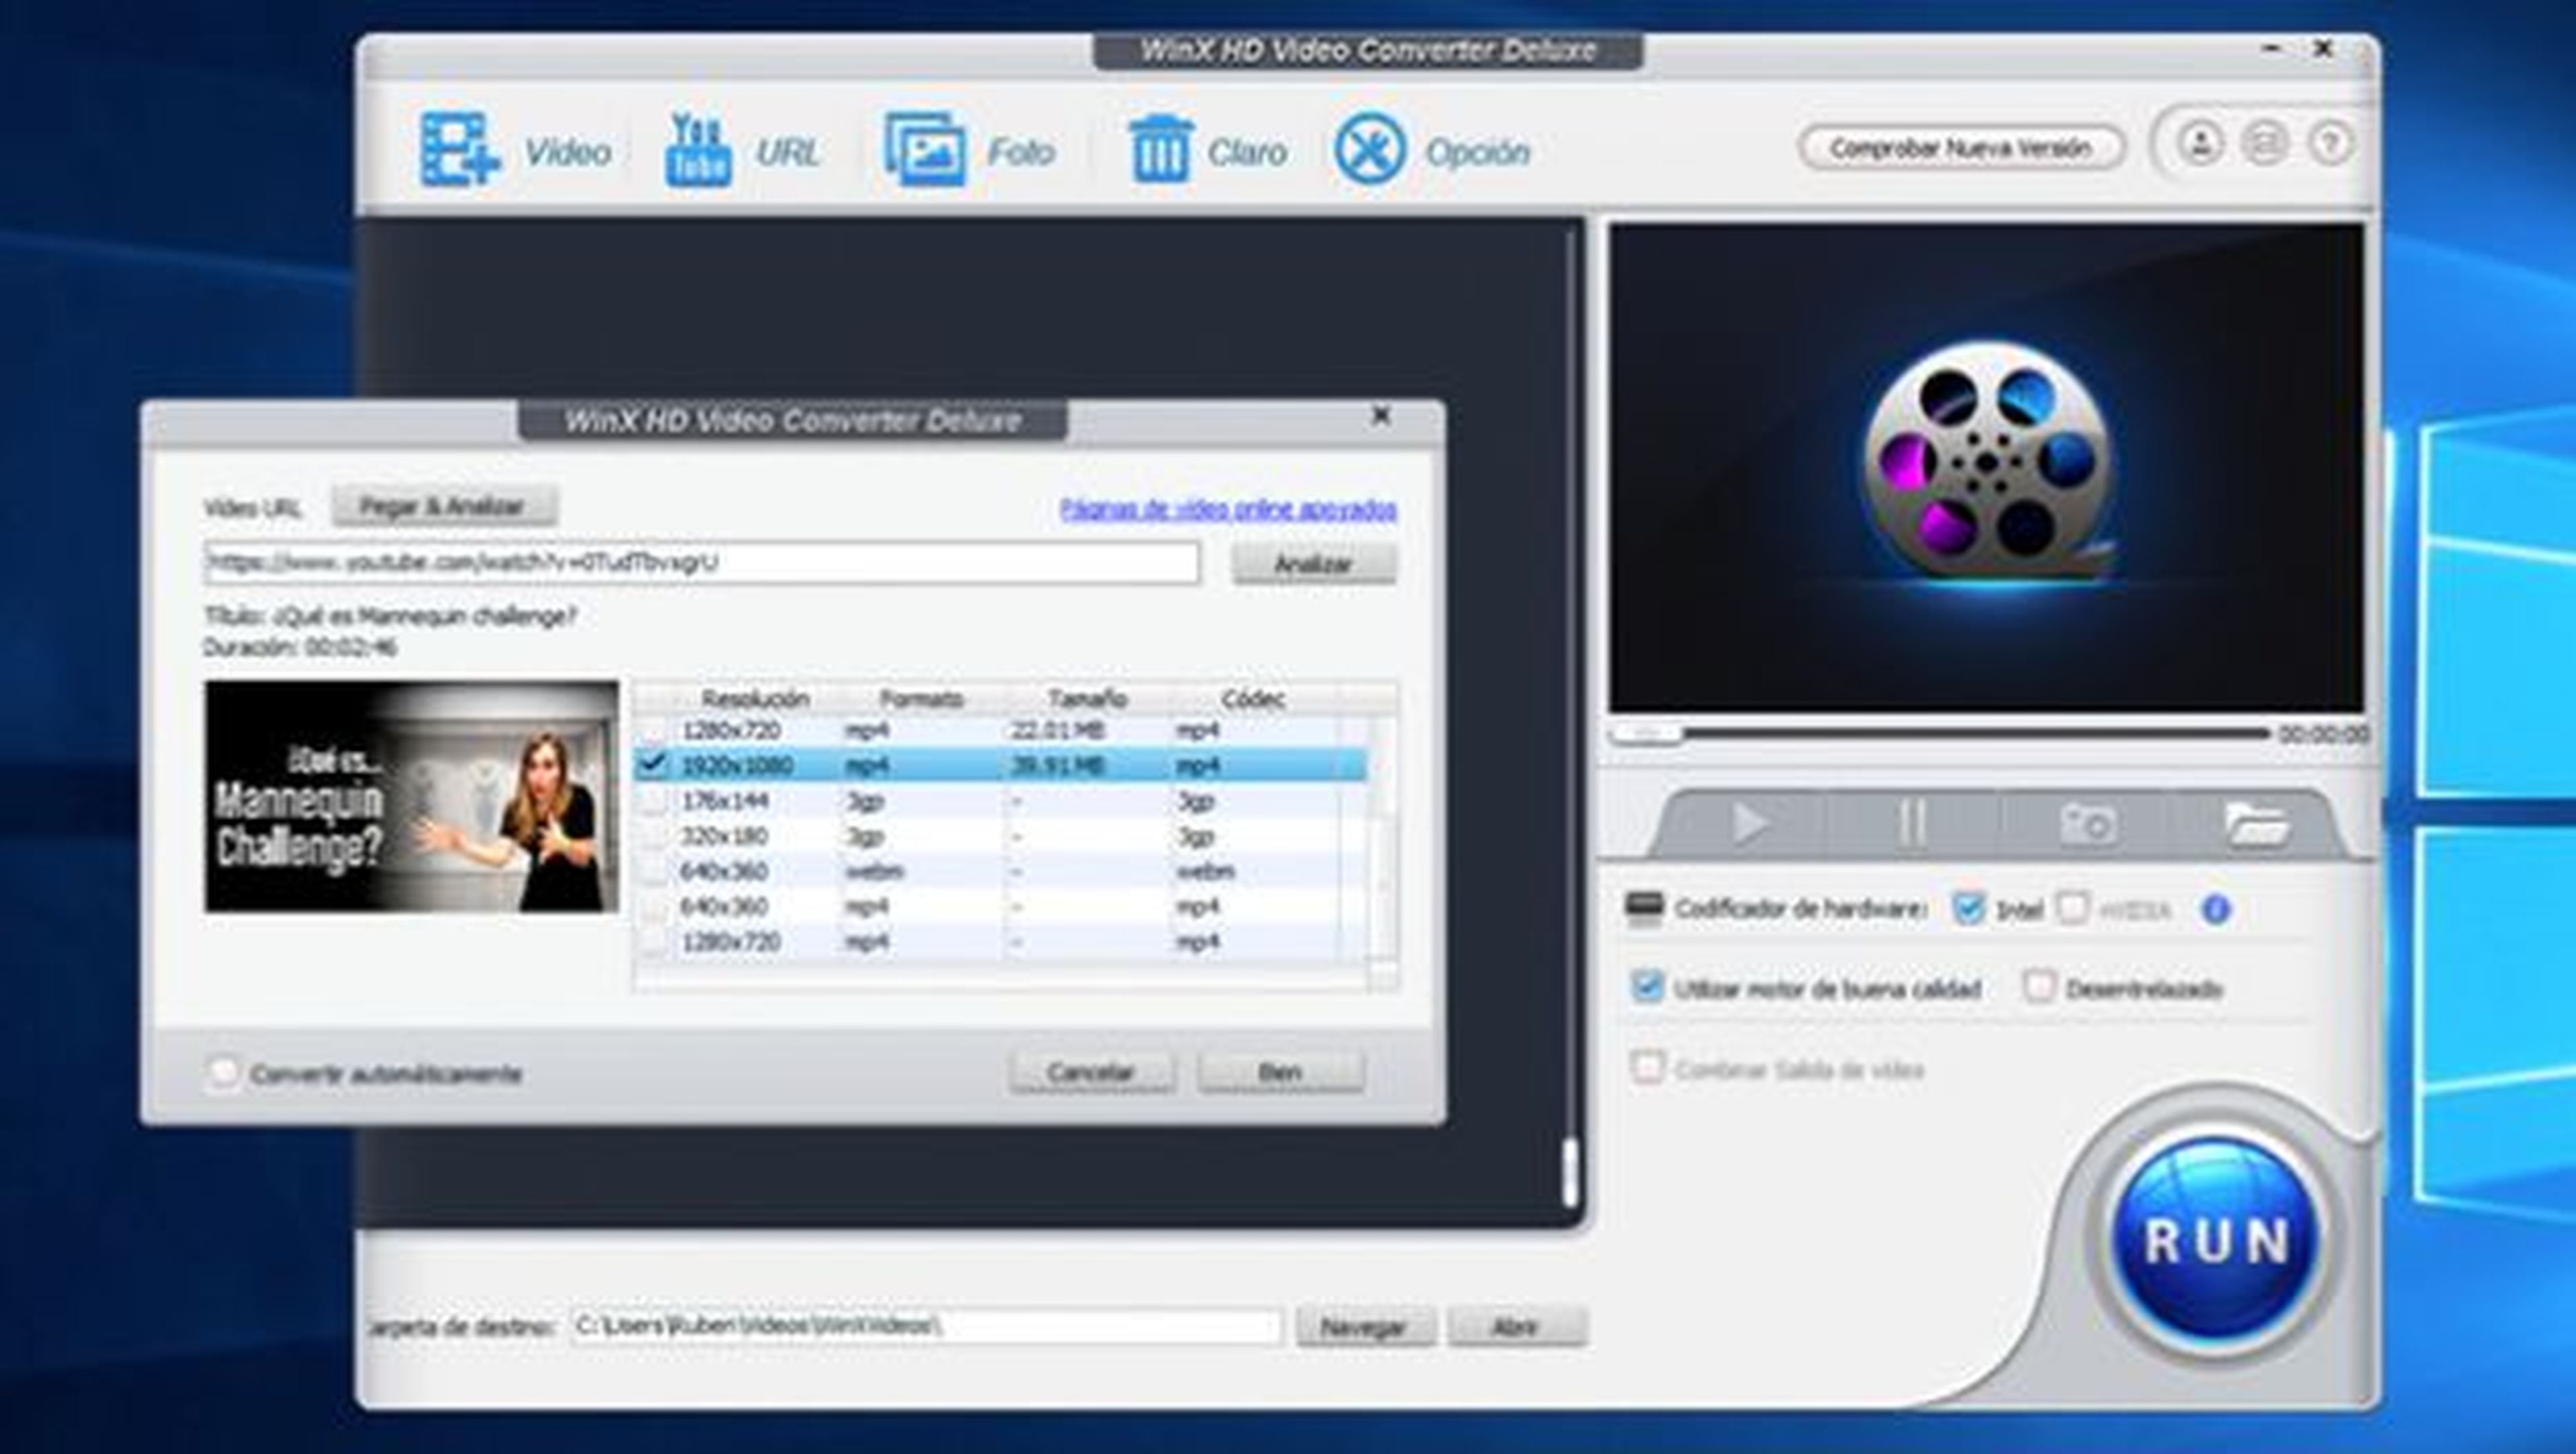Click the Cancelar button
The width and height of the screenshot is (2576, 1454).
click(1091, 1072)
